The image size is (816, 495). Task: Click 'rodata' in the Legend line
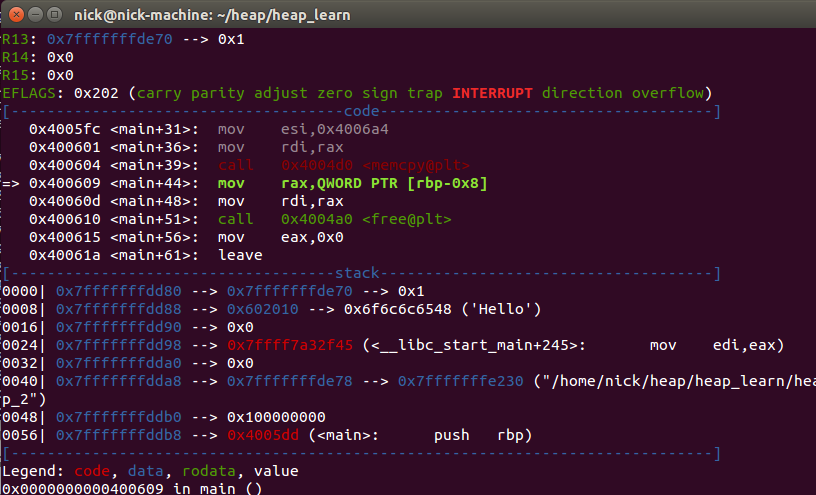click(208, 471)
